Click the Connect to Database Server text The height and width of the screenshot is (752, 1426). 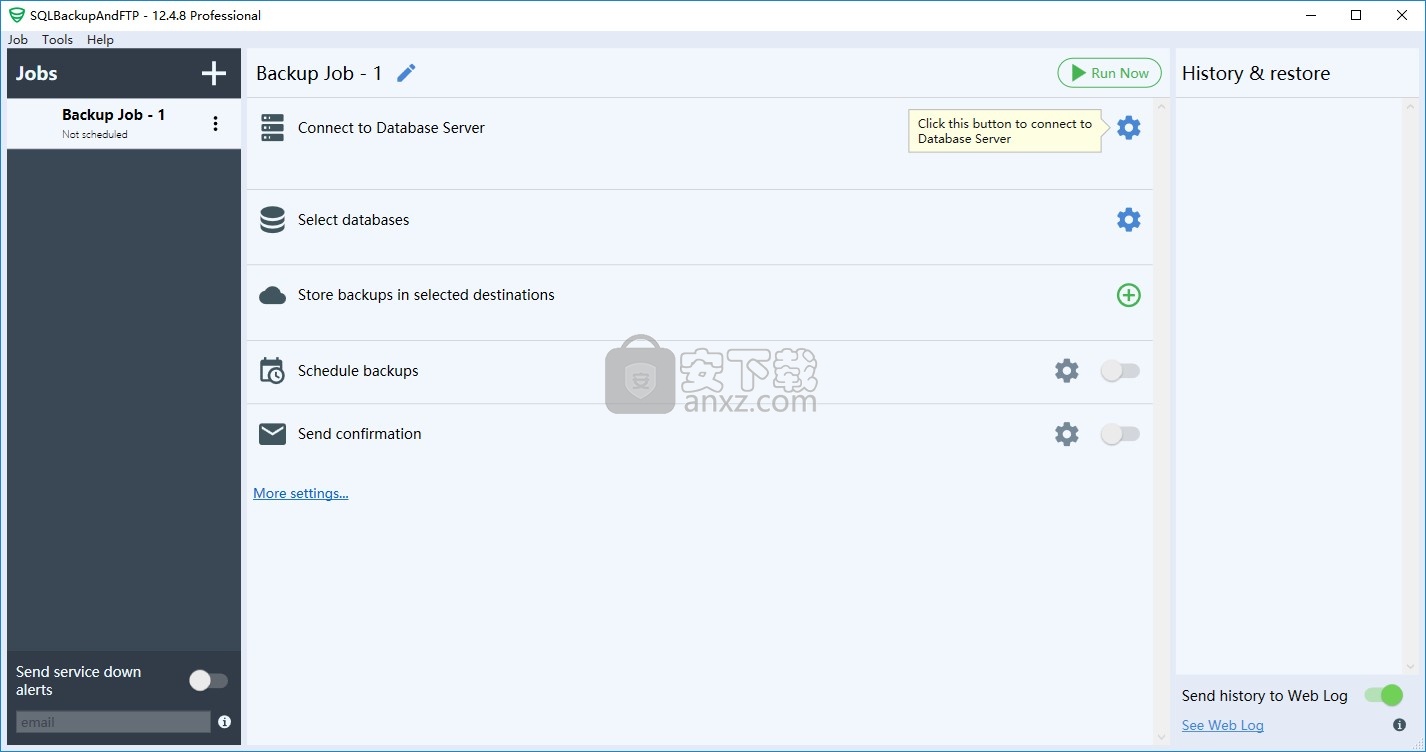click(x=391, y=128)
